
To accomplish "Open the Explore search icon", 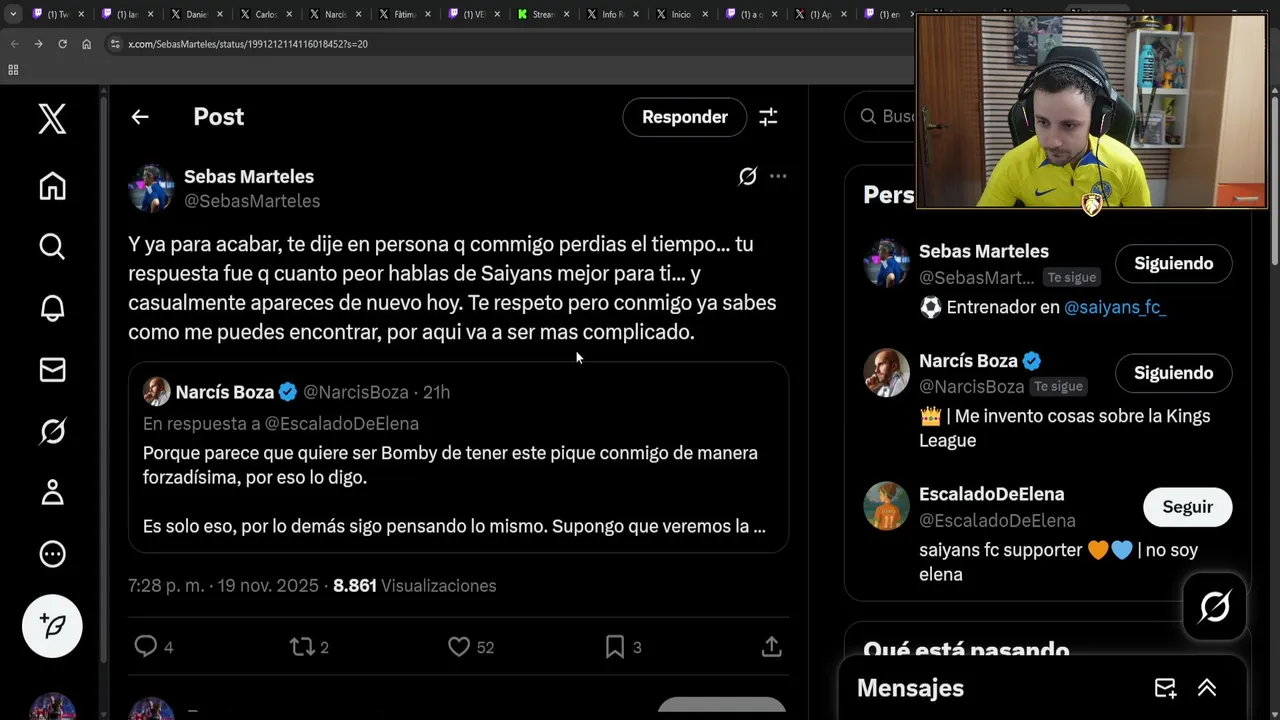I will tap(52, 247).
